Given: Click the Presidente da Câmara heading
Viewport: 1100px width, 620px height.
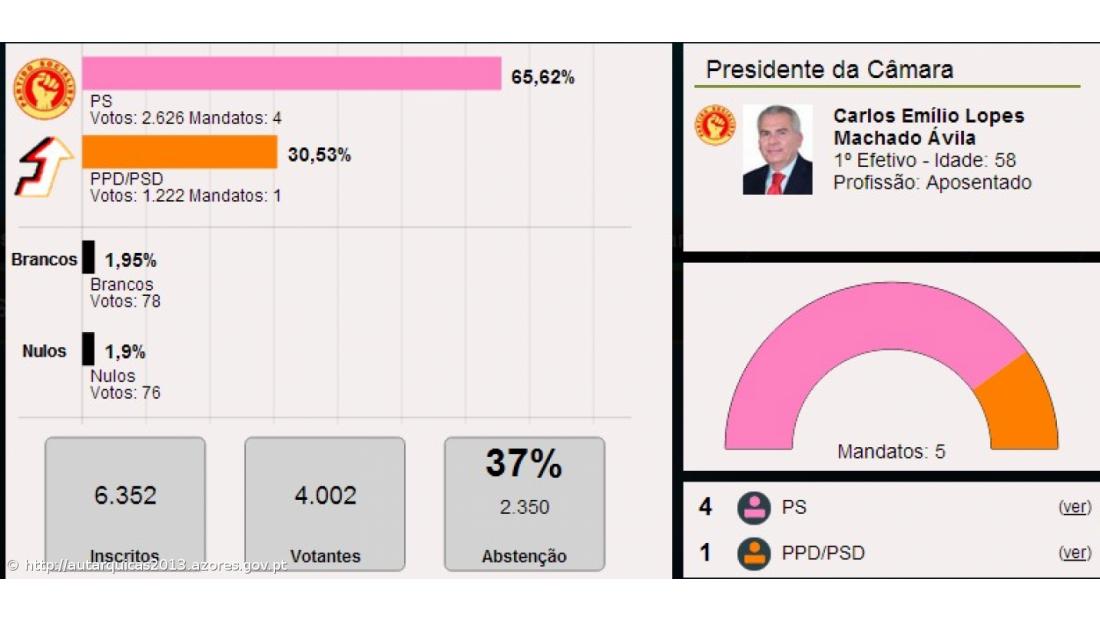Looking at the screenshot, I should tap(828, 68).
